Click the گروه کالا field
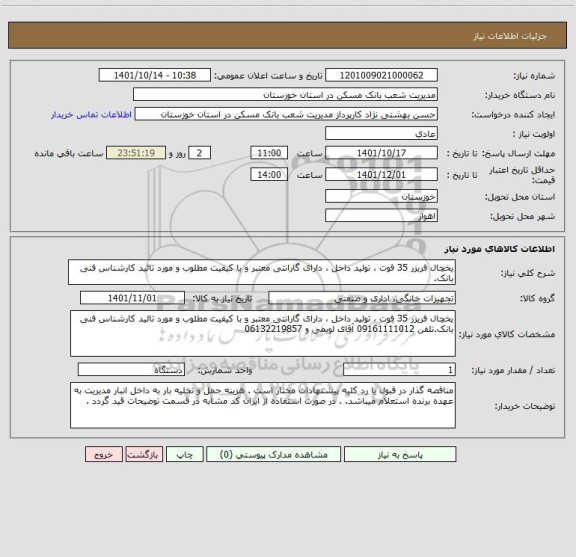 (x=362, y=298)
